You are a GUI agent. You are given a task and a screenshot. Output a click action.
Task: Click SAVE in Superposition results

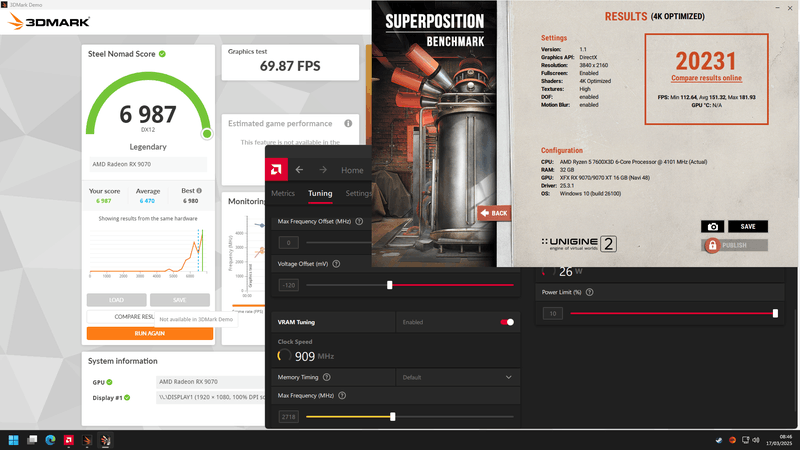747,227
